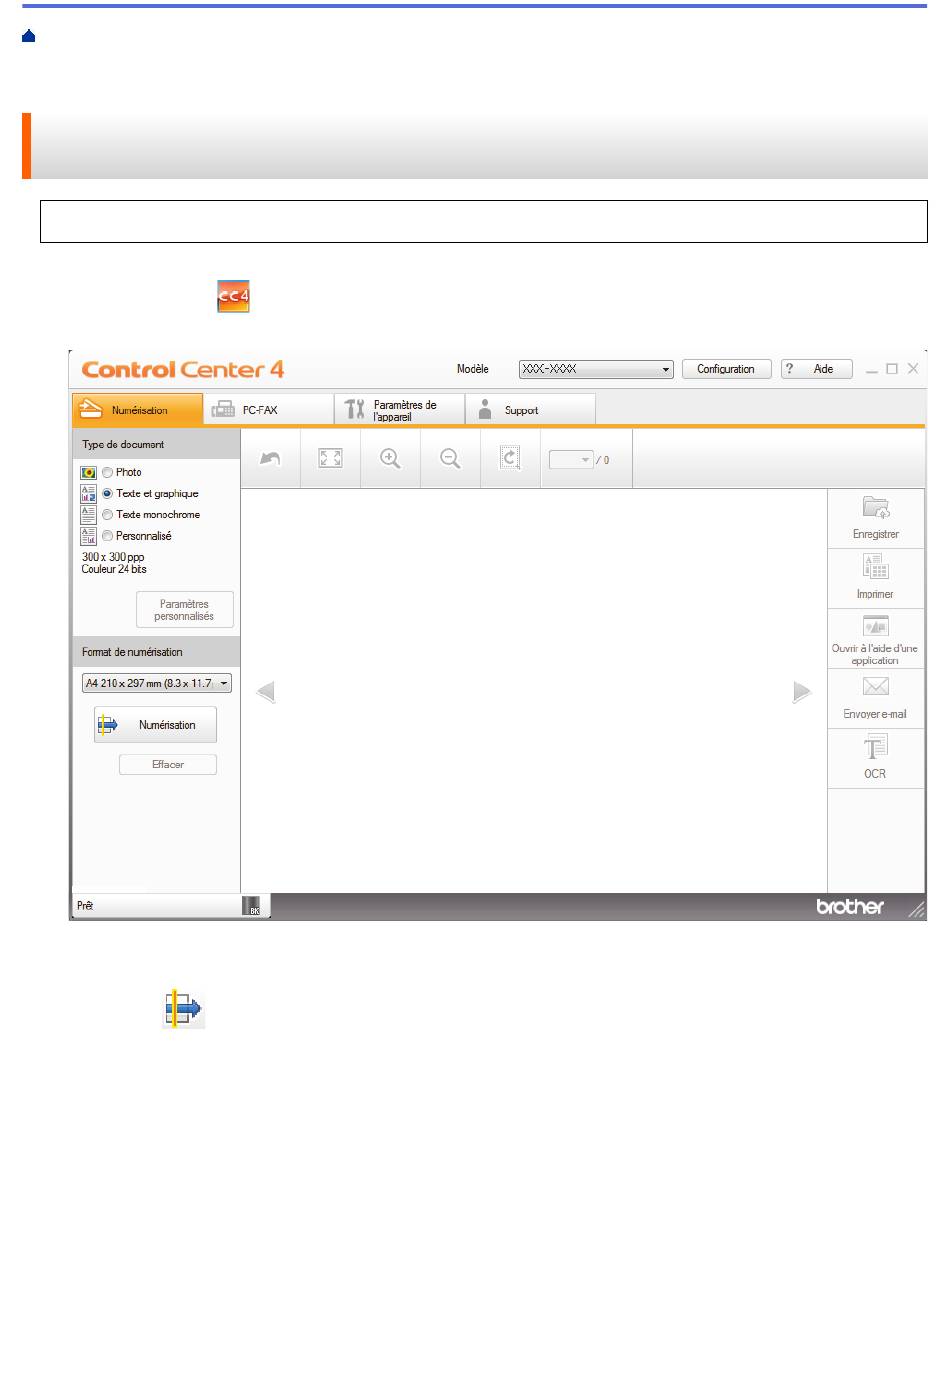Viewport: 950px width, 1387px height.
Task: Save the scan with Enregistrer
Action: coord(875,519)
